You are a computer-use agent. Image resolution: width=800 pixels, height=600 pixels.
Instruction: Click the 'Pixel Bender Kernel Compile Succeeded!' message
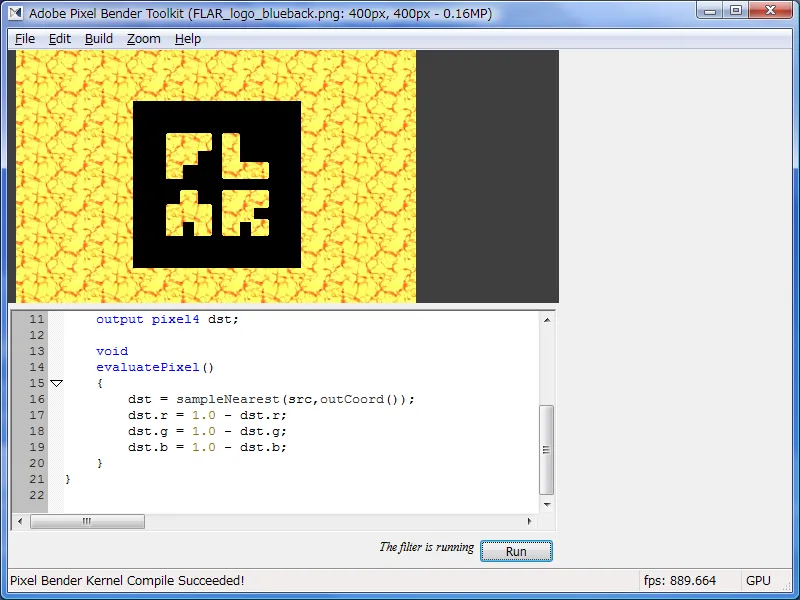point(127,581)
